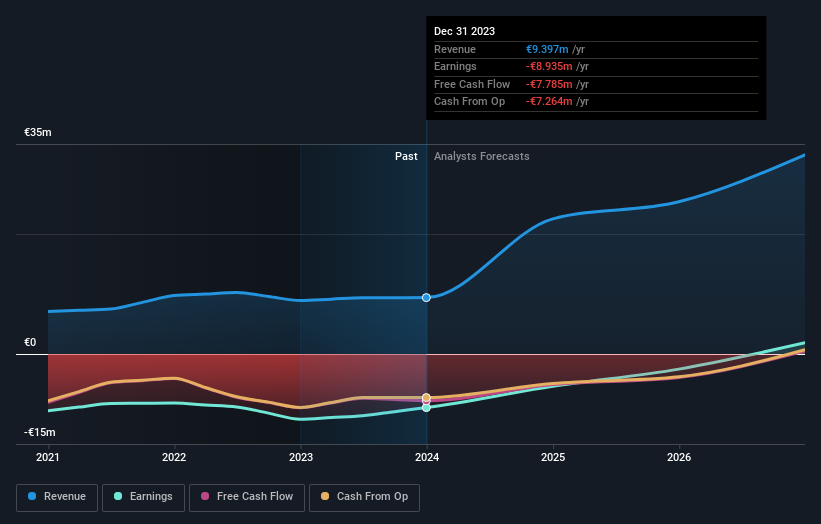Click the Revenue row label in tooltip
The height and width of the screenshot is (524, 821).
pyautogui.click(x=454, y=49)
